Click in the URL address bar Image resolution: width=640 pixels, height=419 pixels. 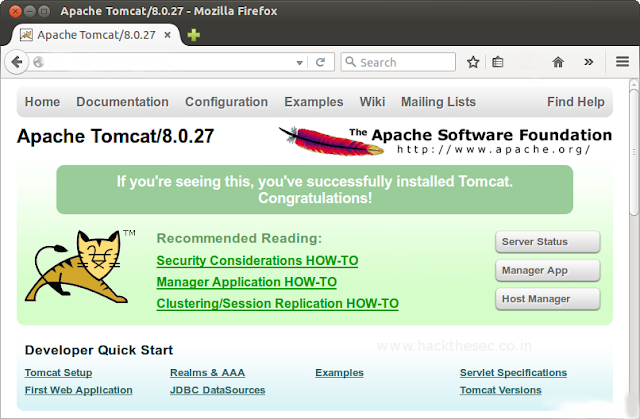(x=171, y=62)
